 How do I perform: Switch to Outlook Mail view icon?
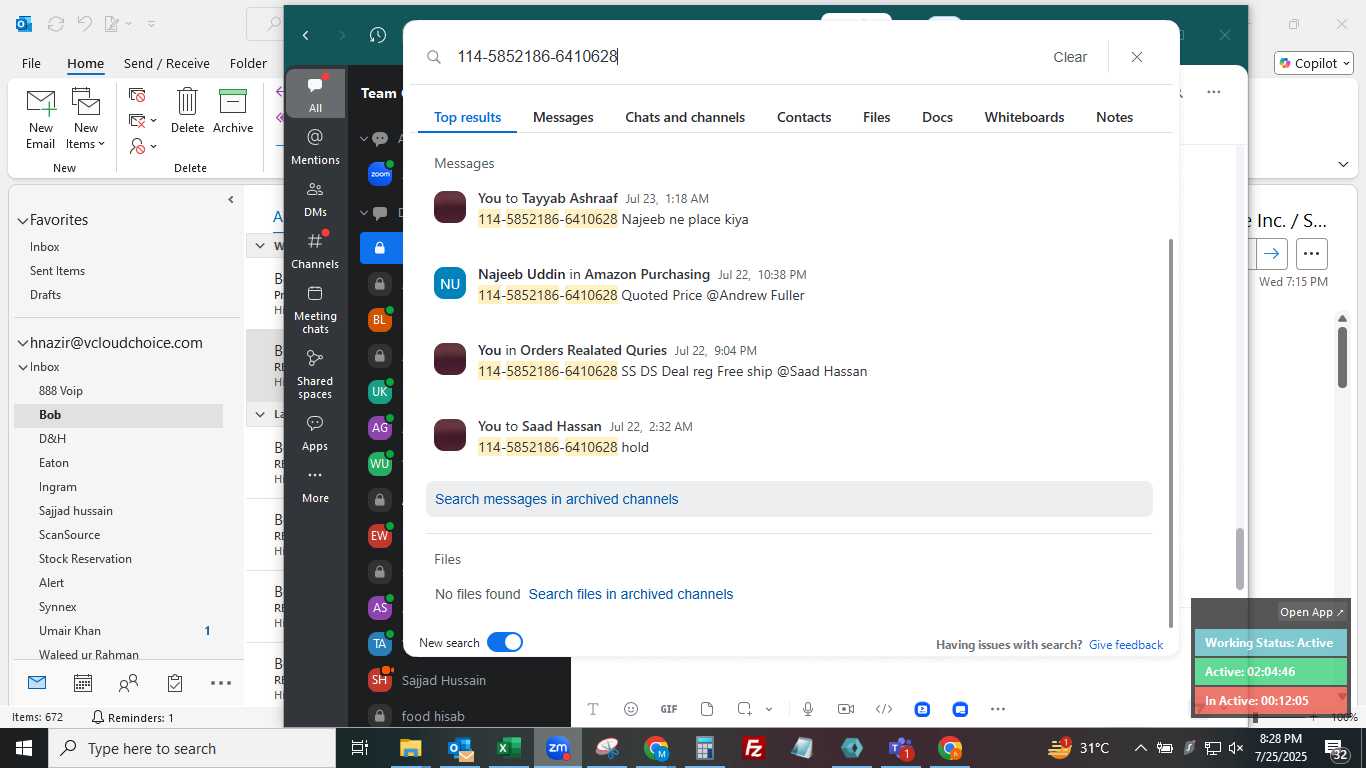pyautogui.click(x=37, y=683)
